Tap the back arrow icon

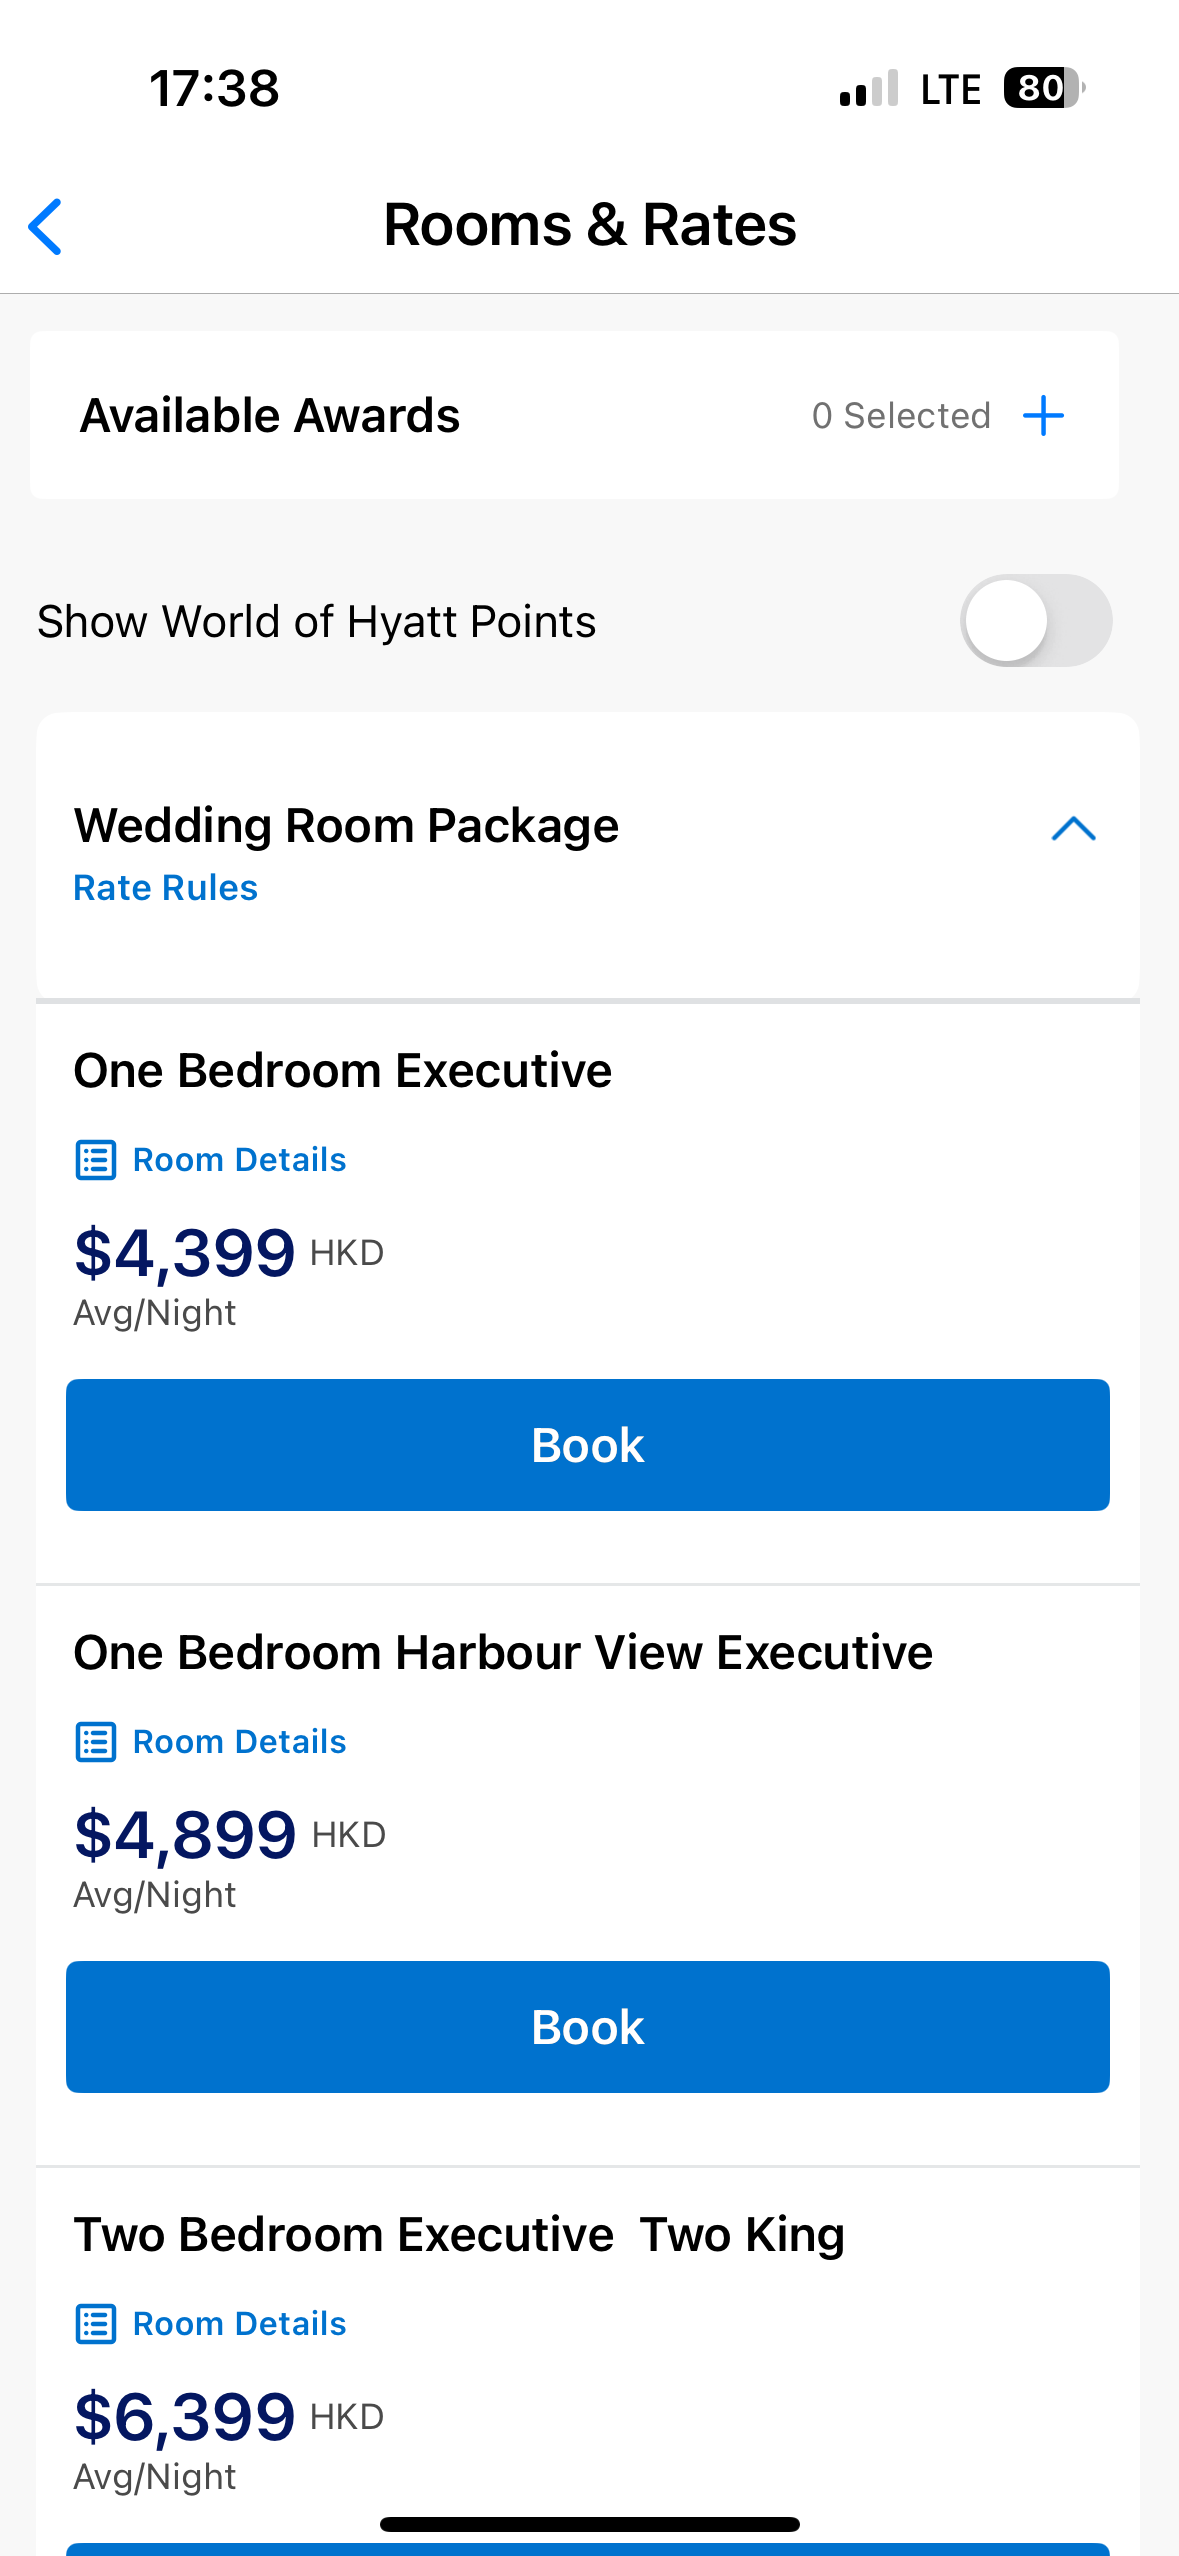[x=46, y=227]
